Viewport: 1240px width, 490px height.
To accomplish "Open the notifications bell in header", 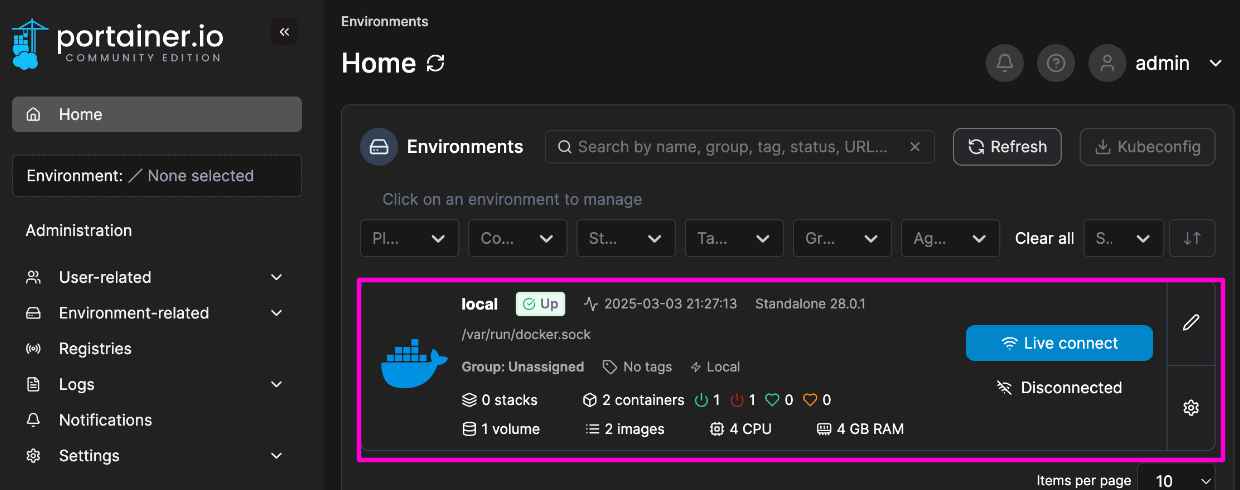I will point(1005,63).
